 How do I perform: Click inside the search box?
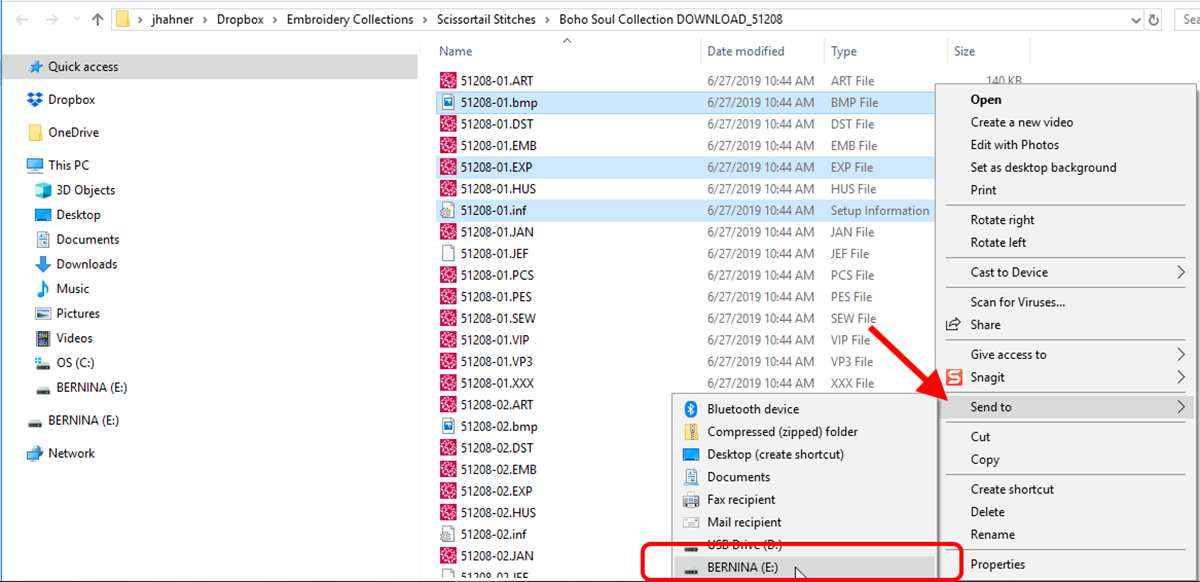[x=1190, y=18]
